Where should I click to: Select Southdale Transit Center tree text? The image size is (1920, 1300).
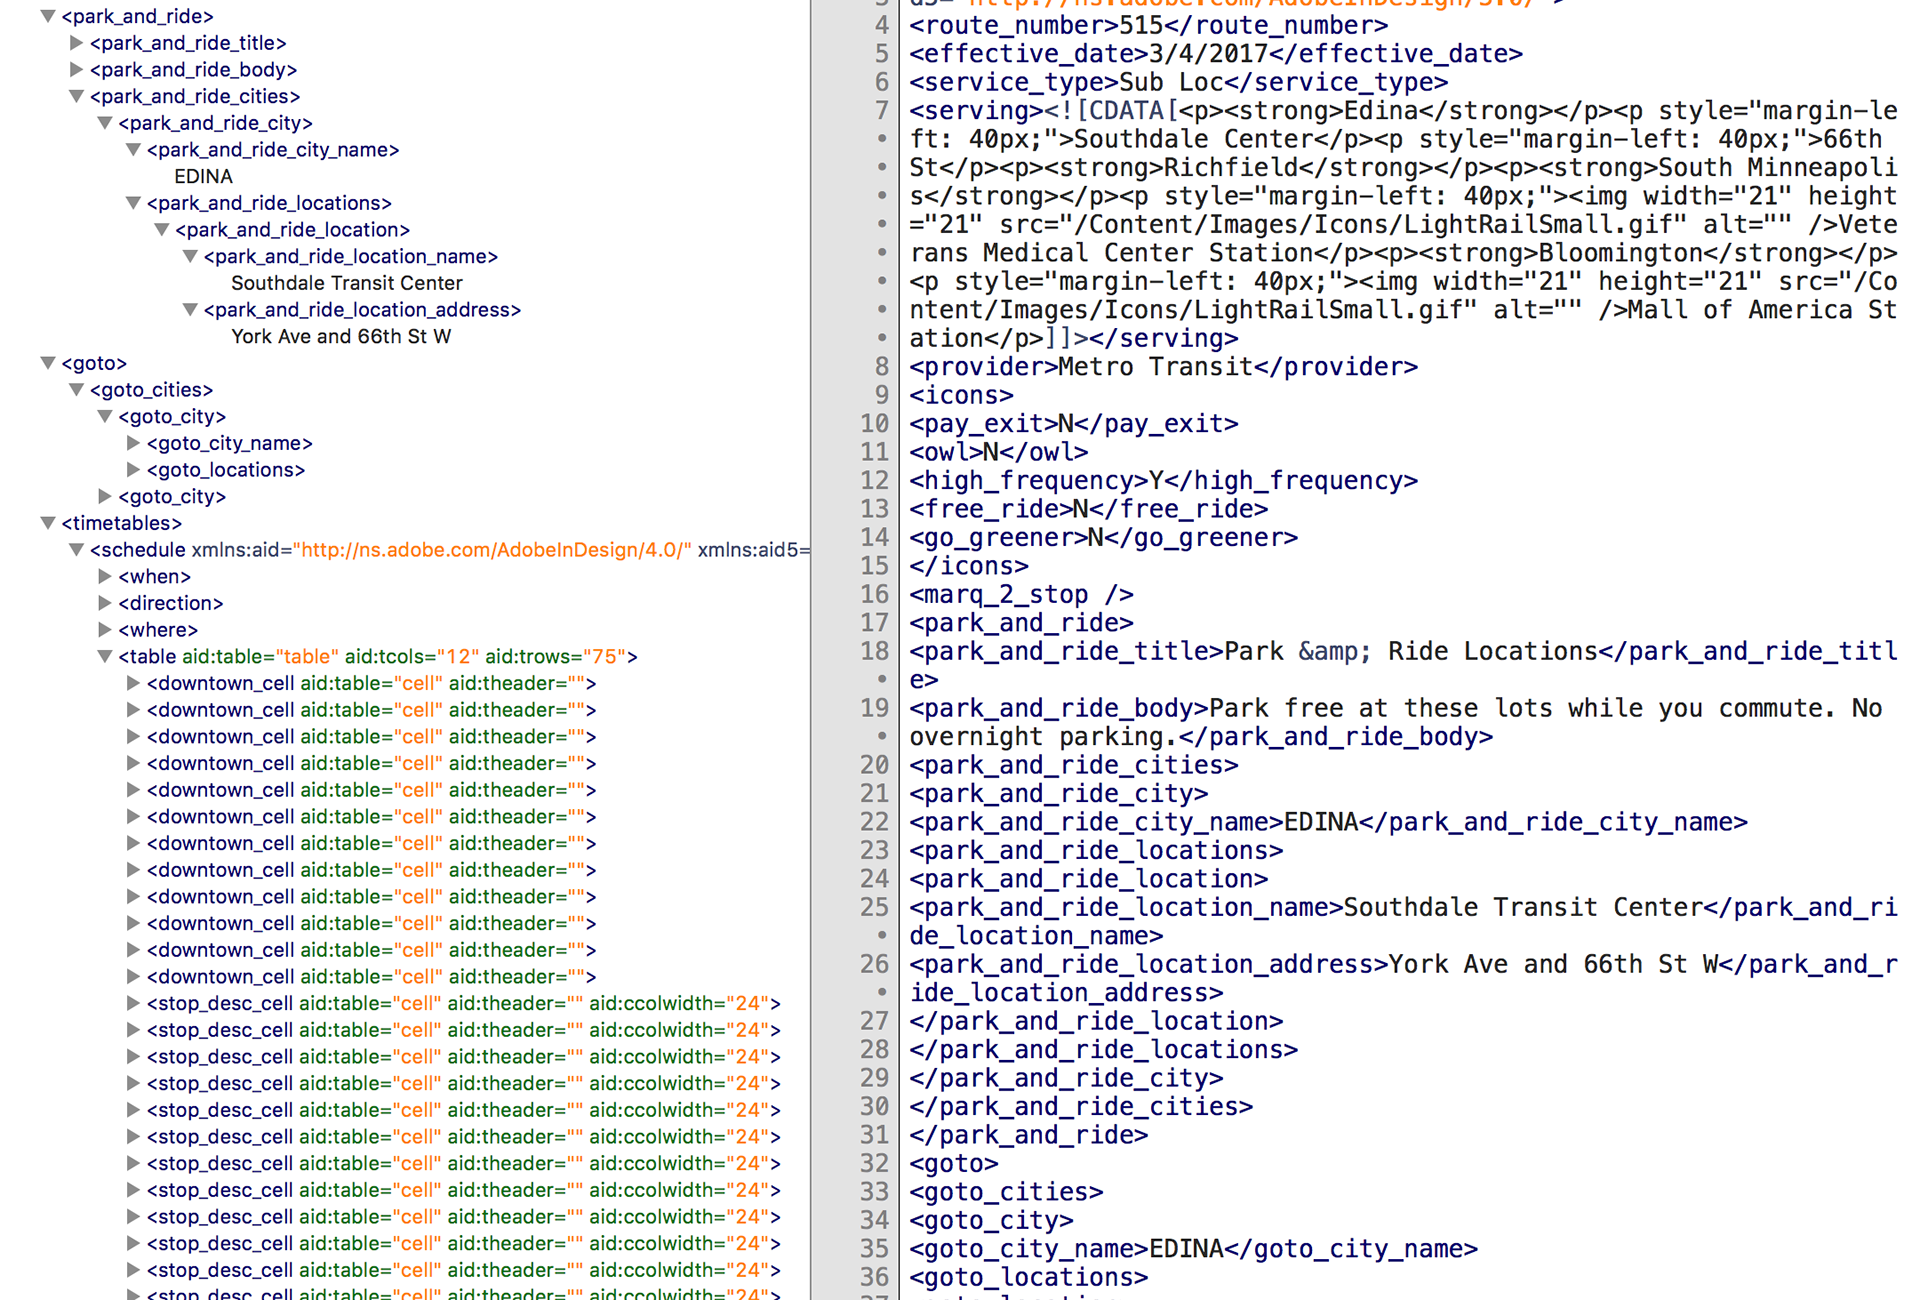(346, 283)
